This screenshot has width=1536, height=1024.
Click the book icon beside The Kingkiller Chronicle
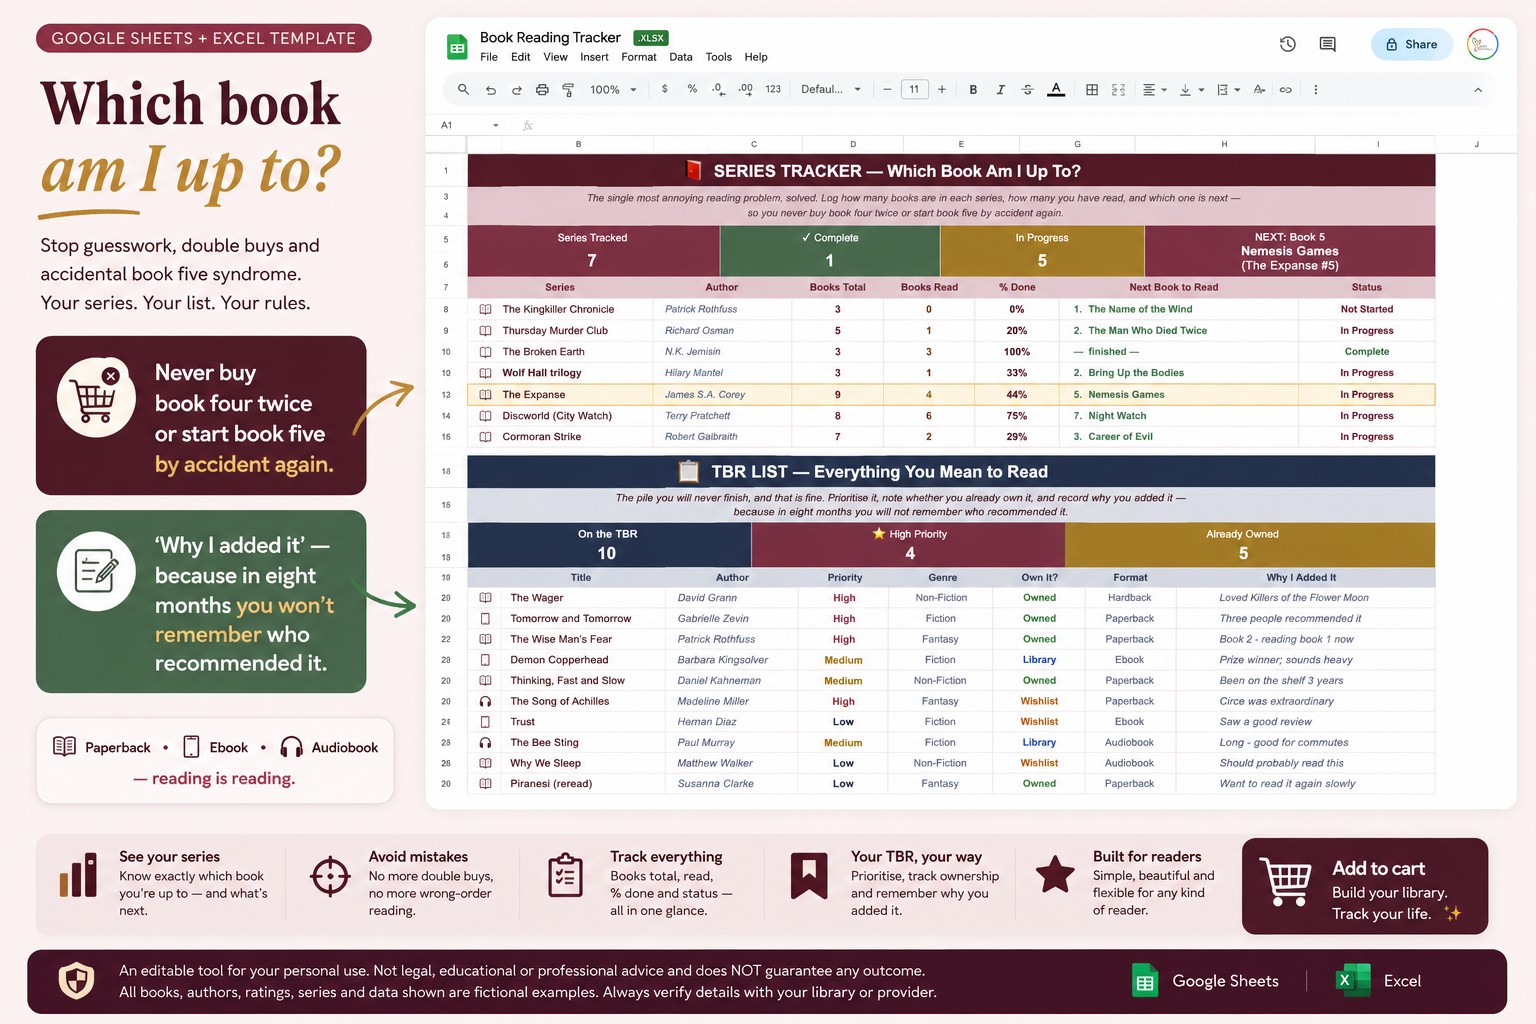click(x=485, y=309)
